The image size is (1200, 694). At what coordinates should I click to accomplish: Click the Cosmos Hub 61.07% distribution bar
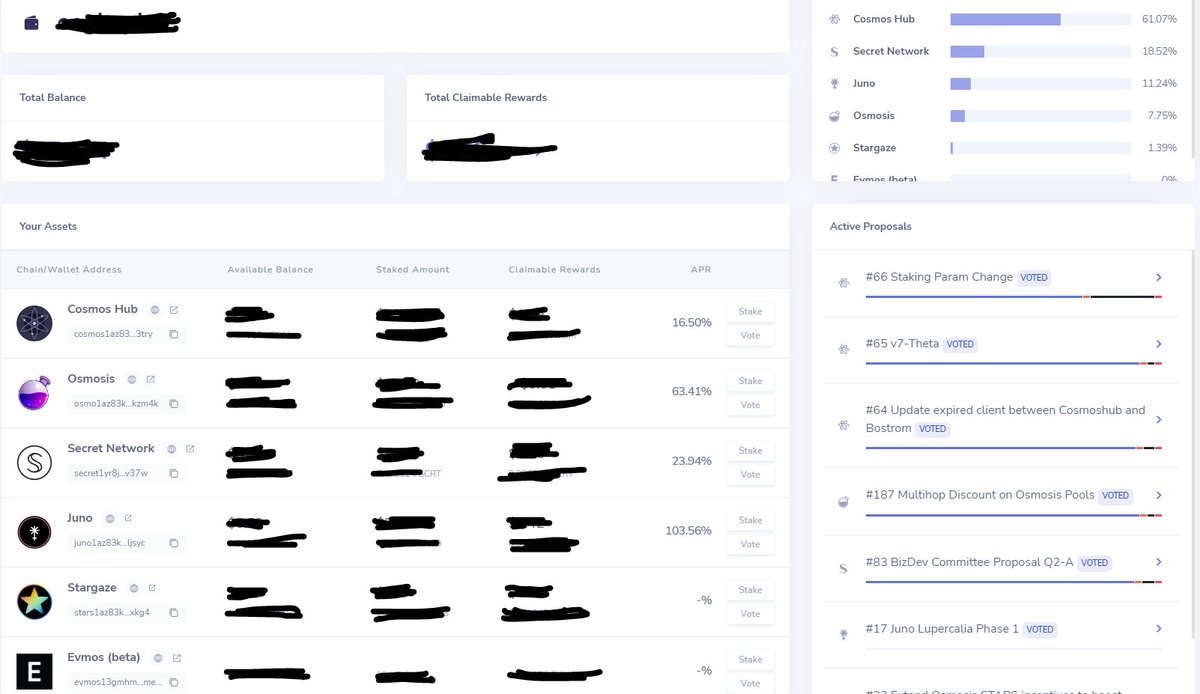[1040, 19]
